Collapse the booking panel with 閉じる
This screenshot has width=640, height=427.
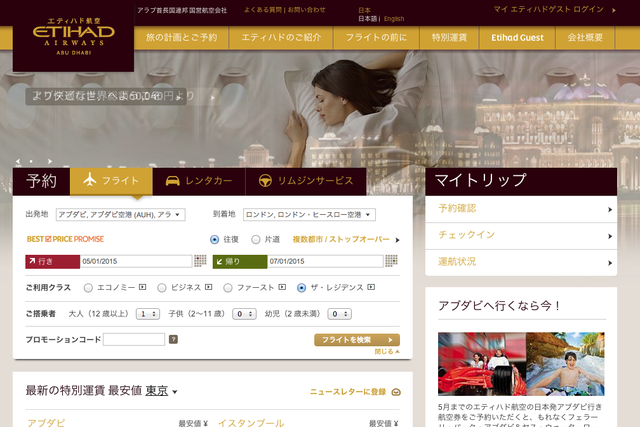click(387, 351)
